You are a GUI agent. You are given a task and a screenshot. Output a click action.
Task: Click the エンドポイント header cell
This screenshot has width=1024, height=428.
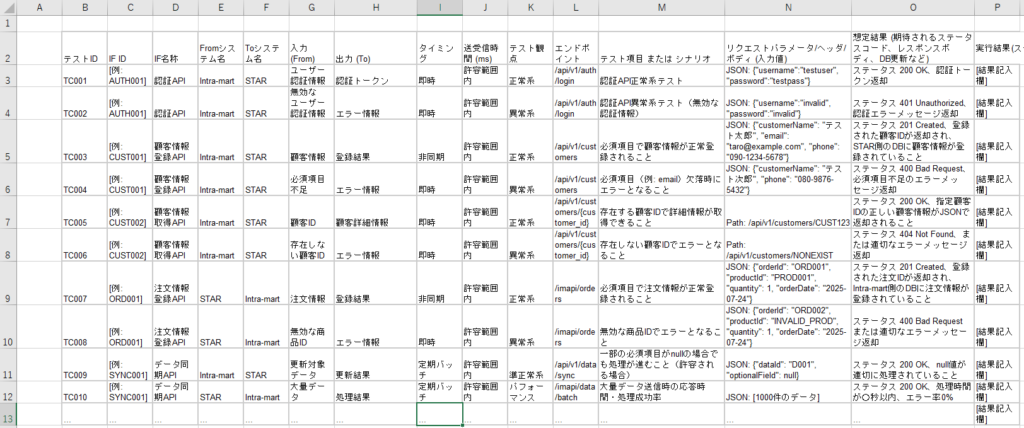tap(575, 48)
